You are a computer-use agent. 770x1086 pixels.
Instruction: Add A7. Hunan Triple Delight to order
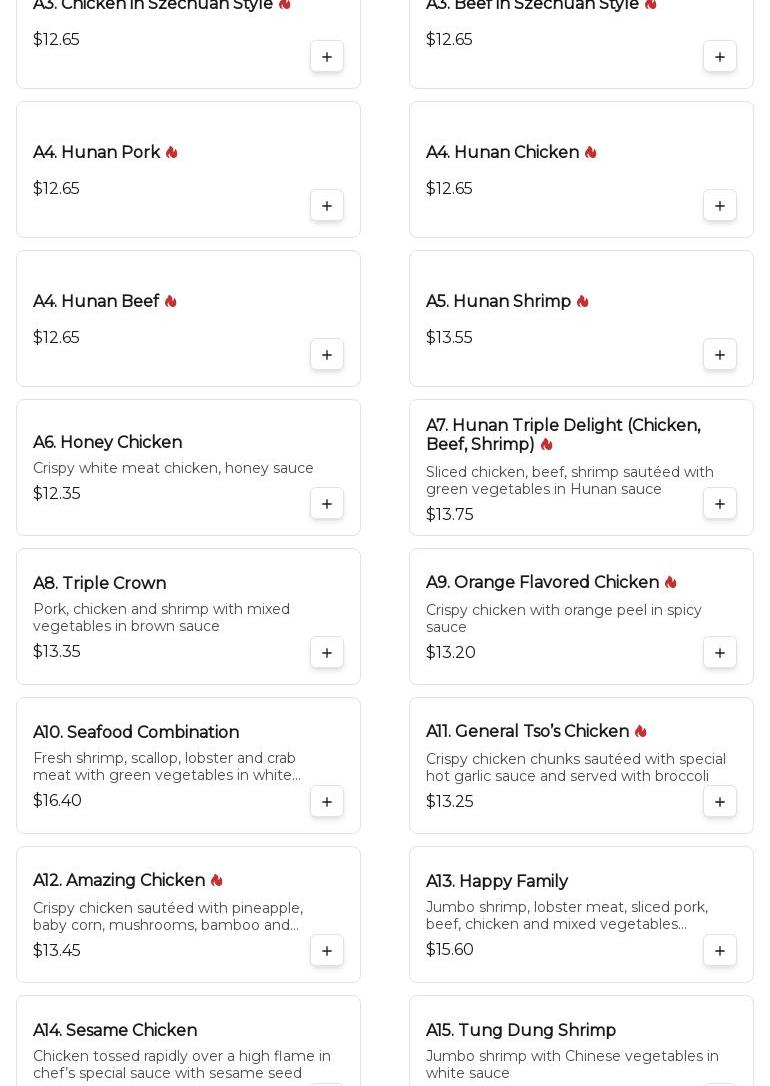720,504
